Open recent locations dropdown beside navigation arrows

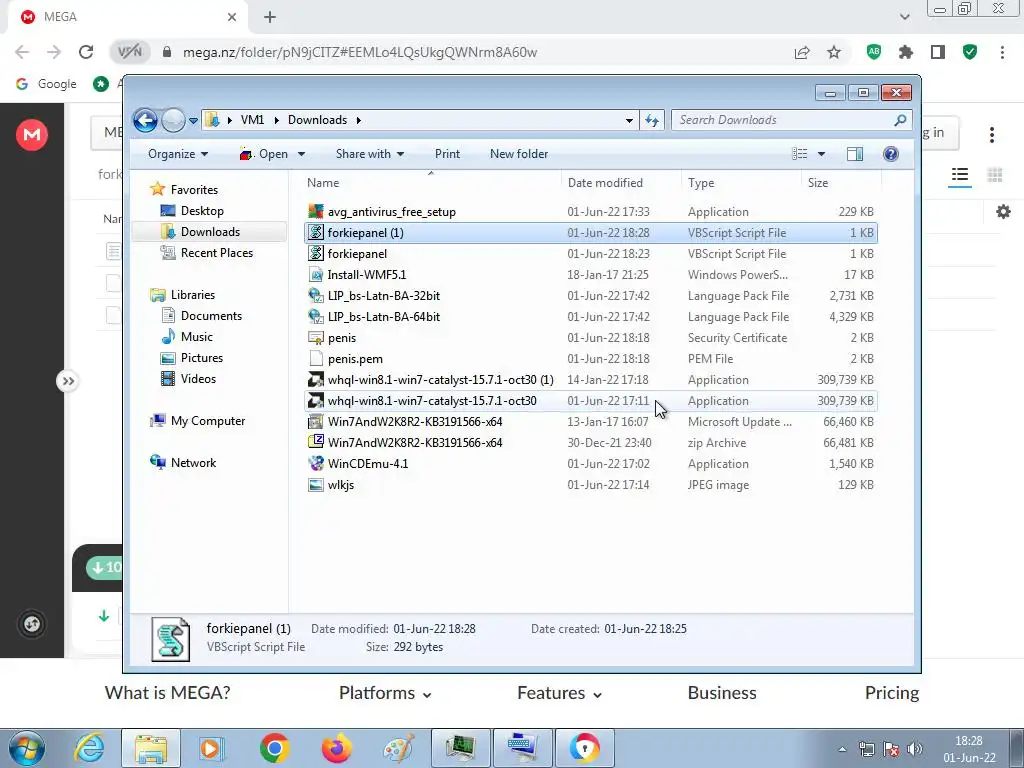coord(193,121)
